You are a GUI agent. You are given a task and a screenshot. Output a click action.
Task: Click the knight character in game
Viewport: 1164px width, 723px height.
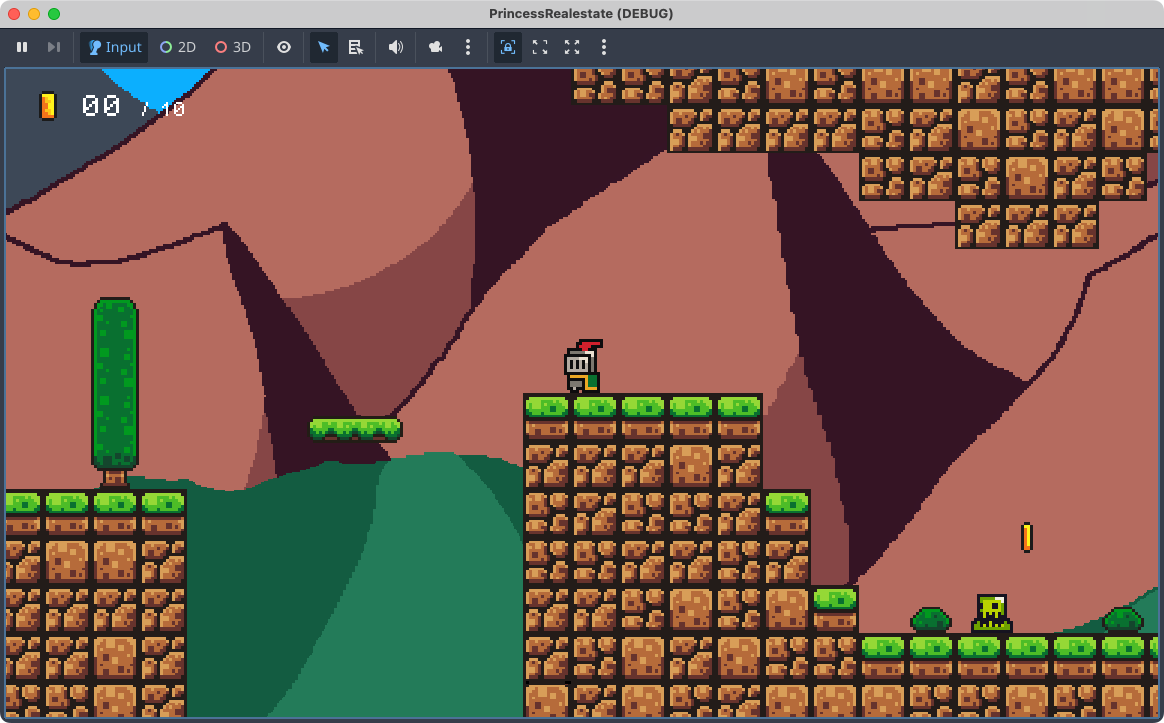pyautogui.click(x=581, y=367)
